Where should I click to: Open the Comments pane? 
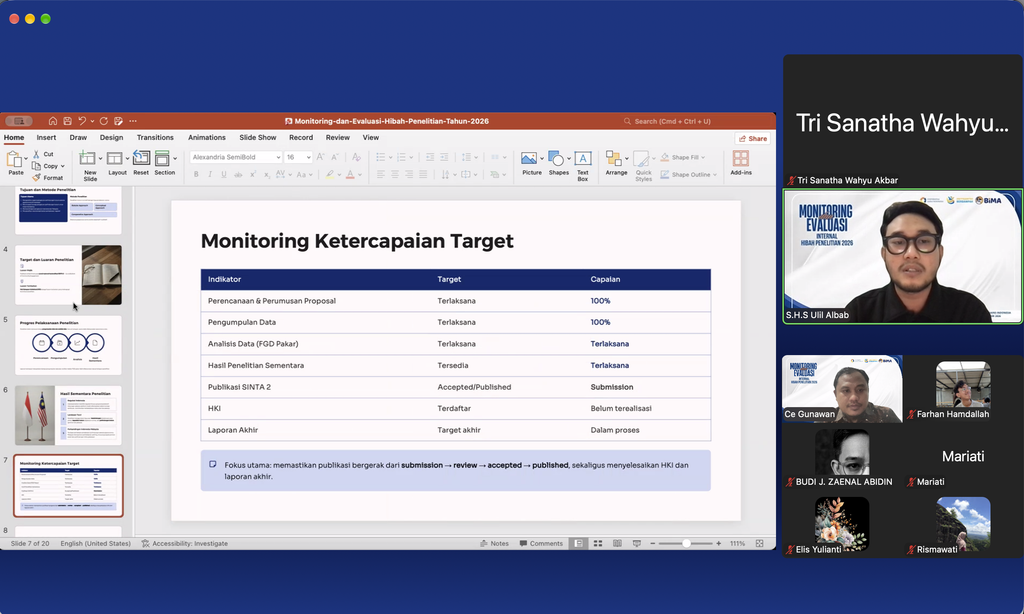[x=541, y=543]
